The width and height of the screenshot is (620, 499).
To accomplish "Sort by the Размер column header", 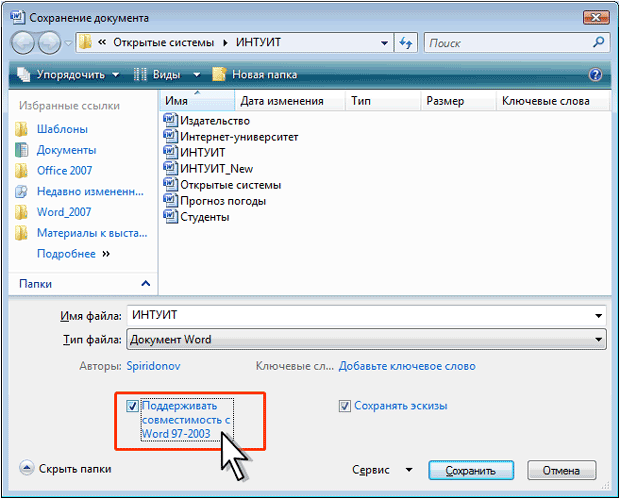I will click(x=458, y=101).
